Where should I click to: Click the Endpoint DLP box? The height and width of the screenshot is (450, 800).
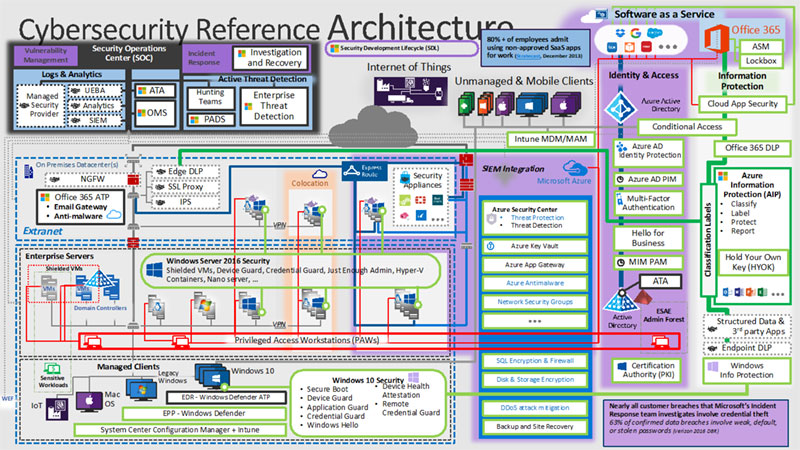pos(745,348)
